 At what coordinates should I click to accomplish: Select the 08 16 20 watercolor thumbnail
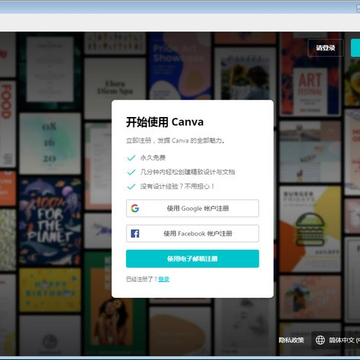click(x=50, y=143)
